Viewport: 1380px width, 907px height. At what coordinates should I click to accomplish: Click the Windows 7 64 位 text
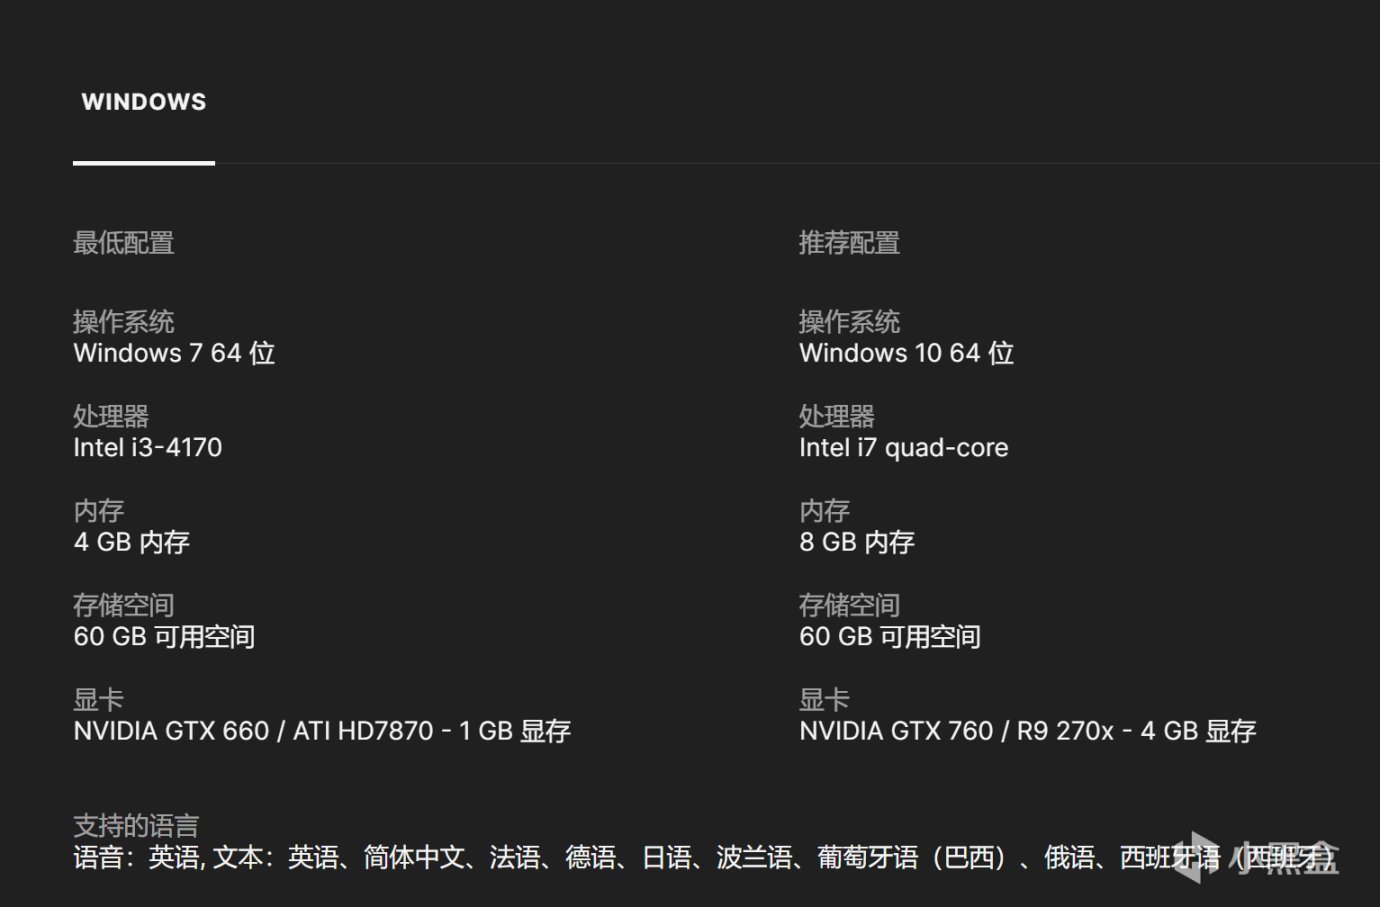pyautogui.click(x=174, y=353)
